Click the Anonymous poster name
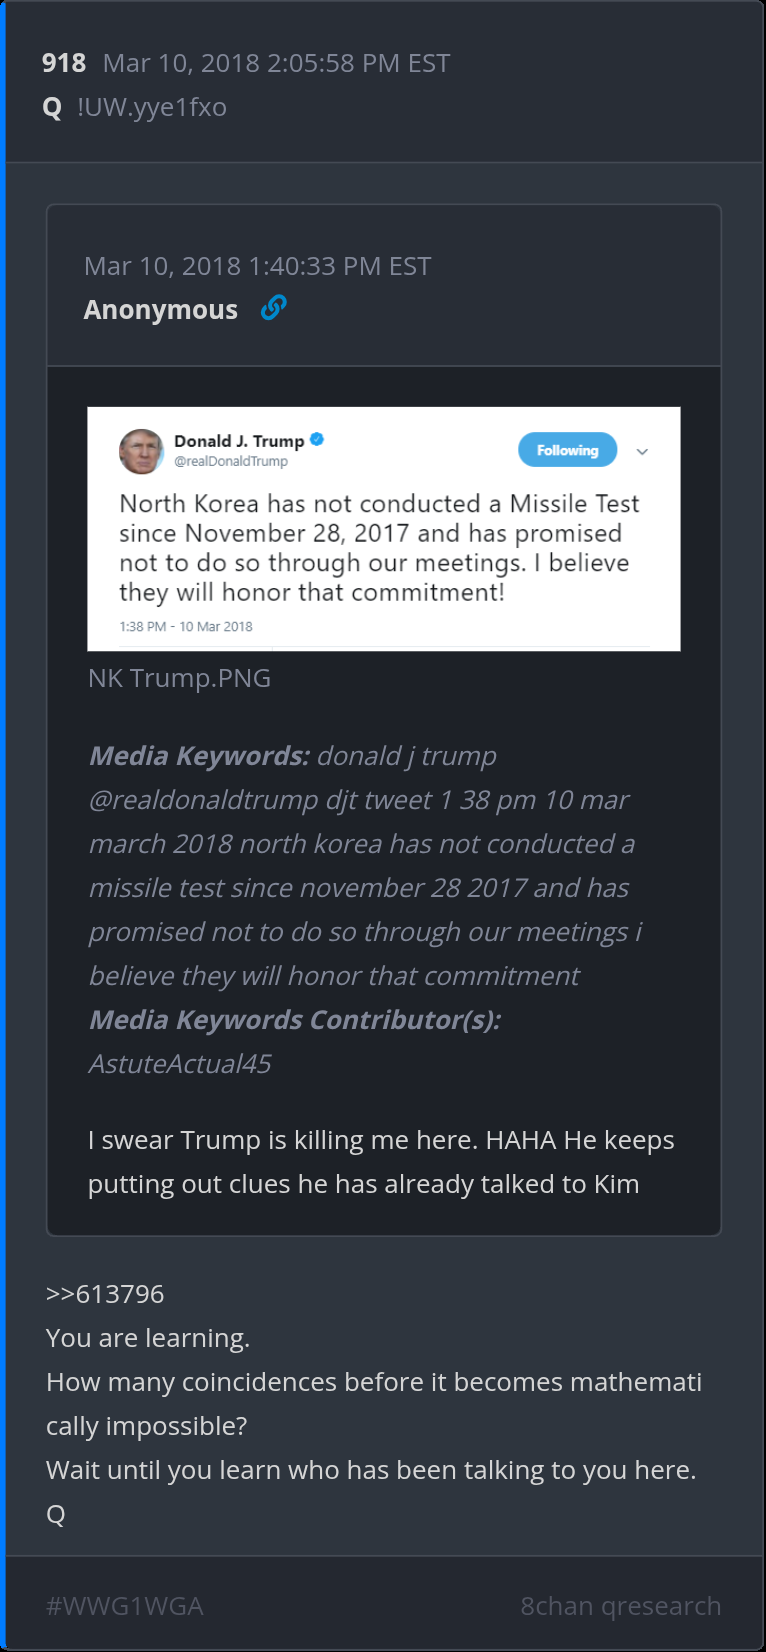 (x=161, y=310)
